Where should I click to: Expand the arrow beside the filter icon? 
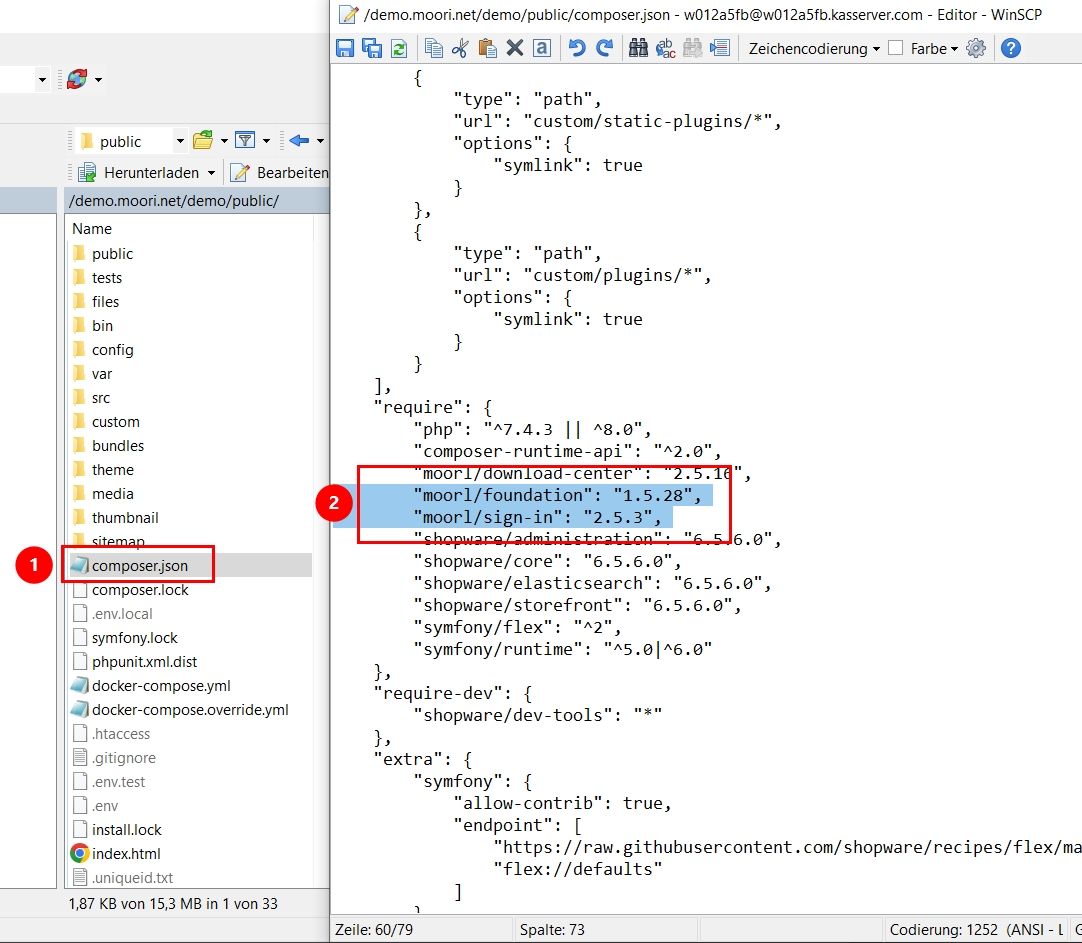coord(266,141)
